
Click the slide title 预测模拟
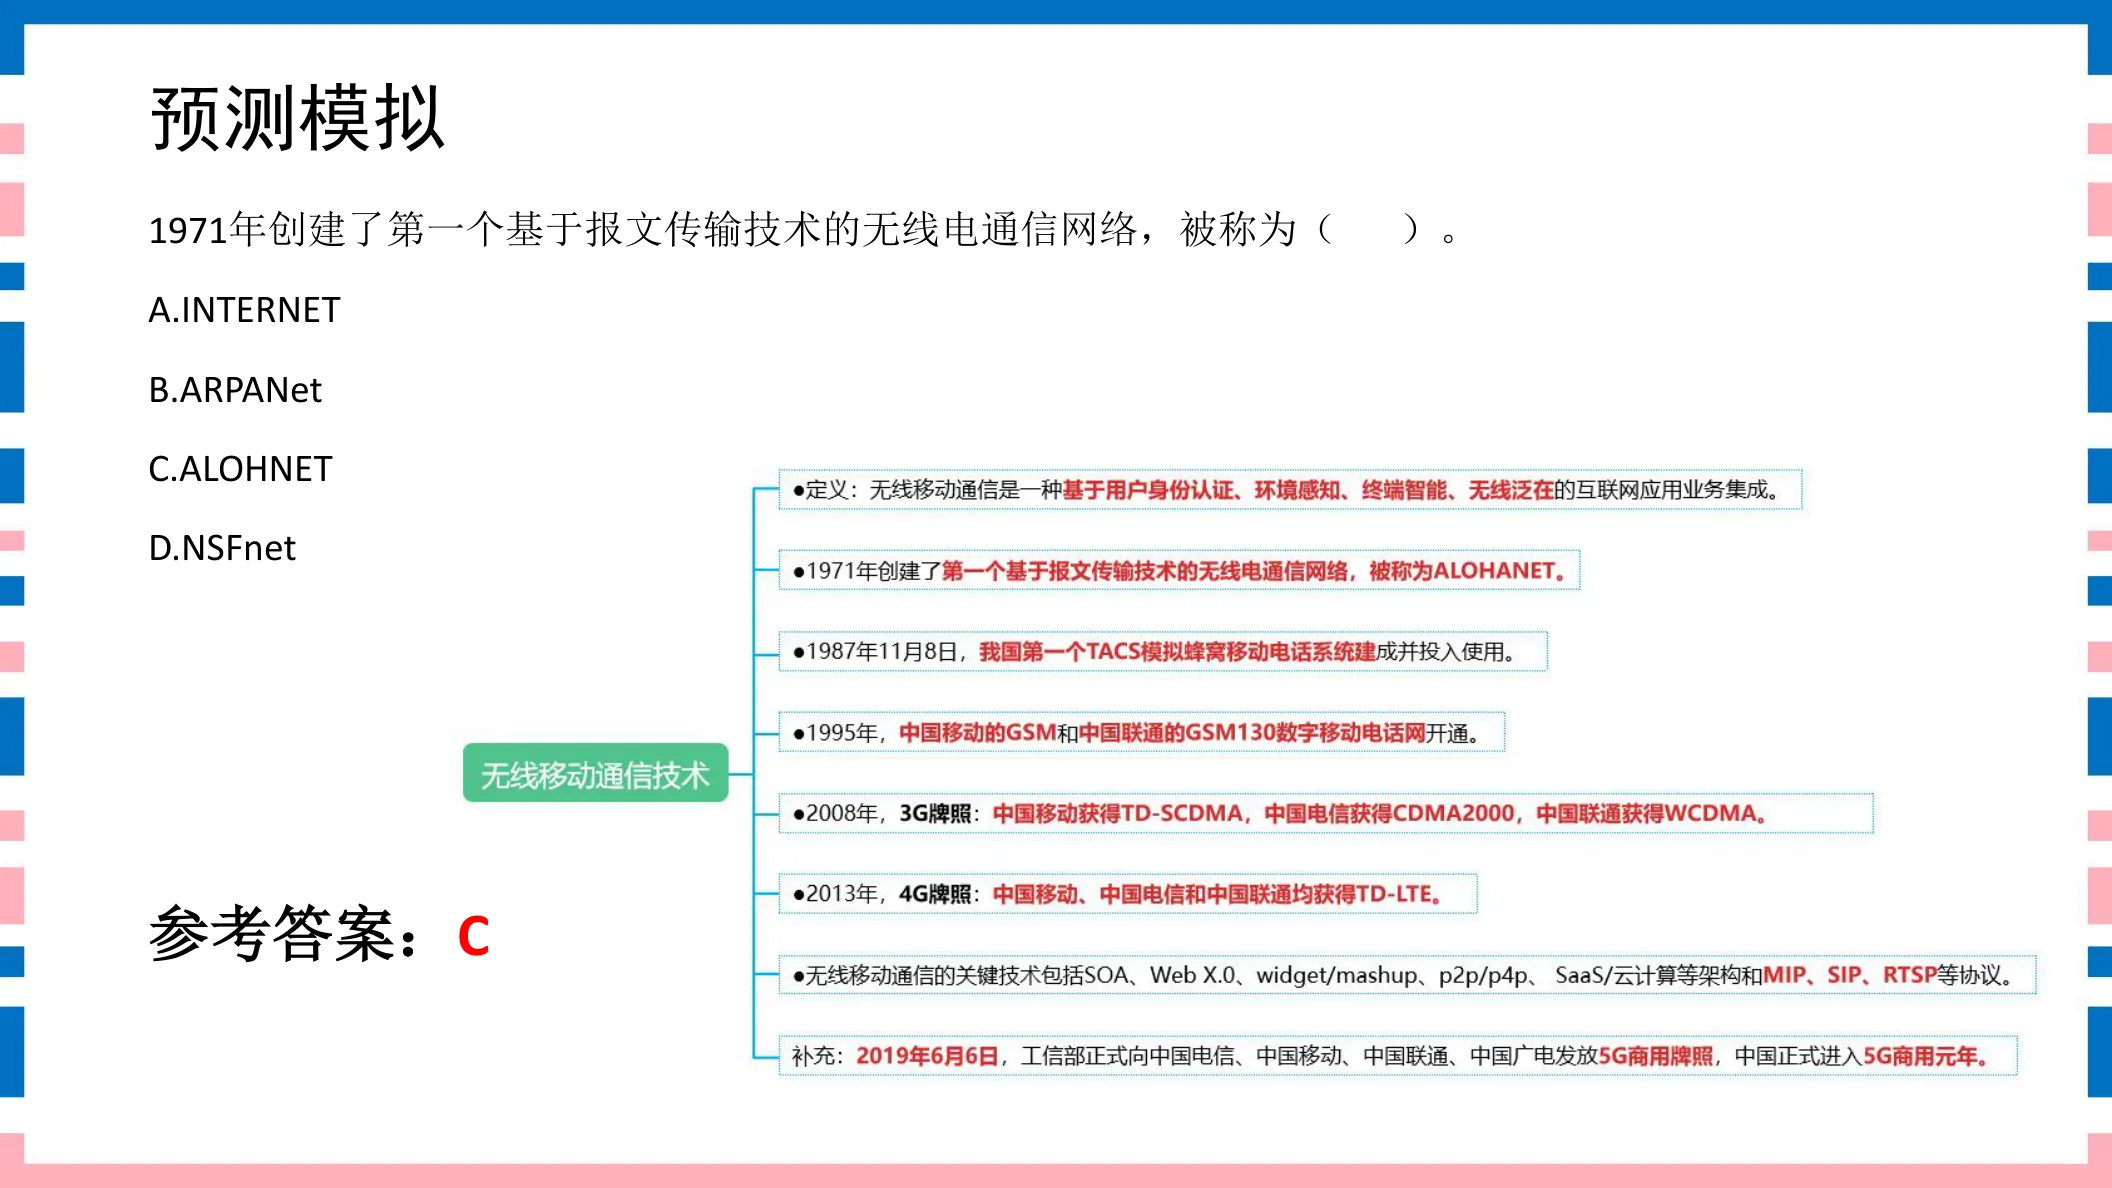(x=297, y=119)
